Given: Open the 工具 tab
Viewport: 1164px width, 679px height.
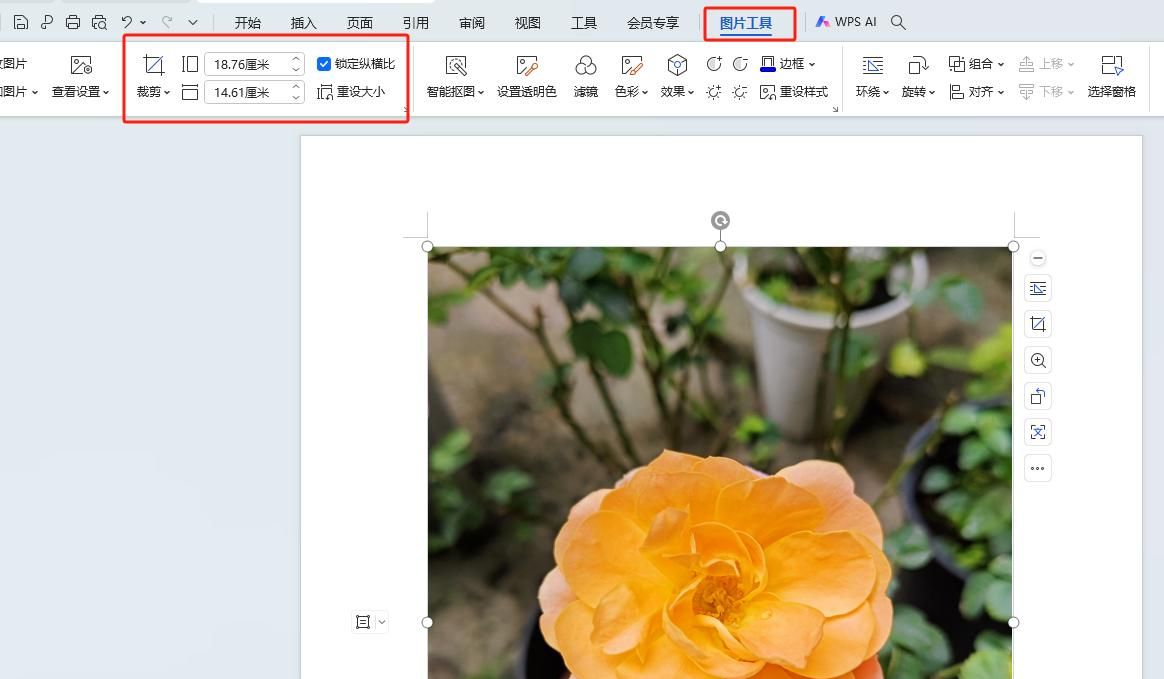Looking at the screenshot, I should pos(583,22).
